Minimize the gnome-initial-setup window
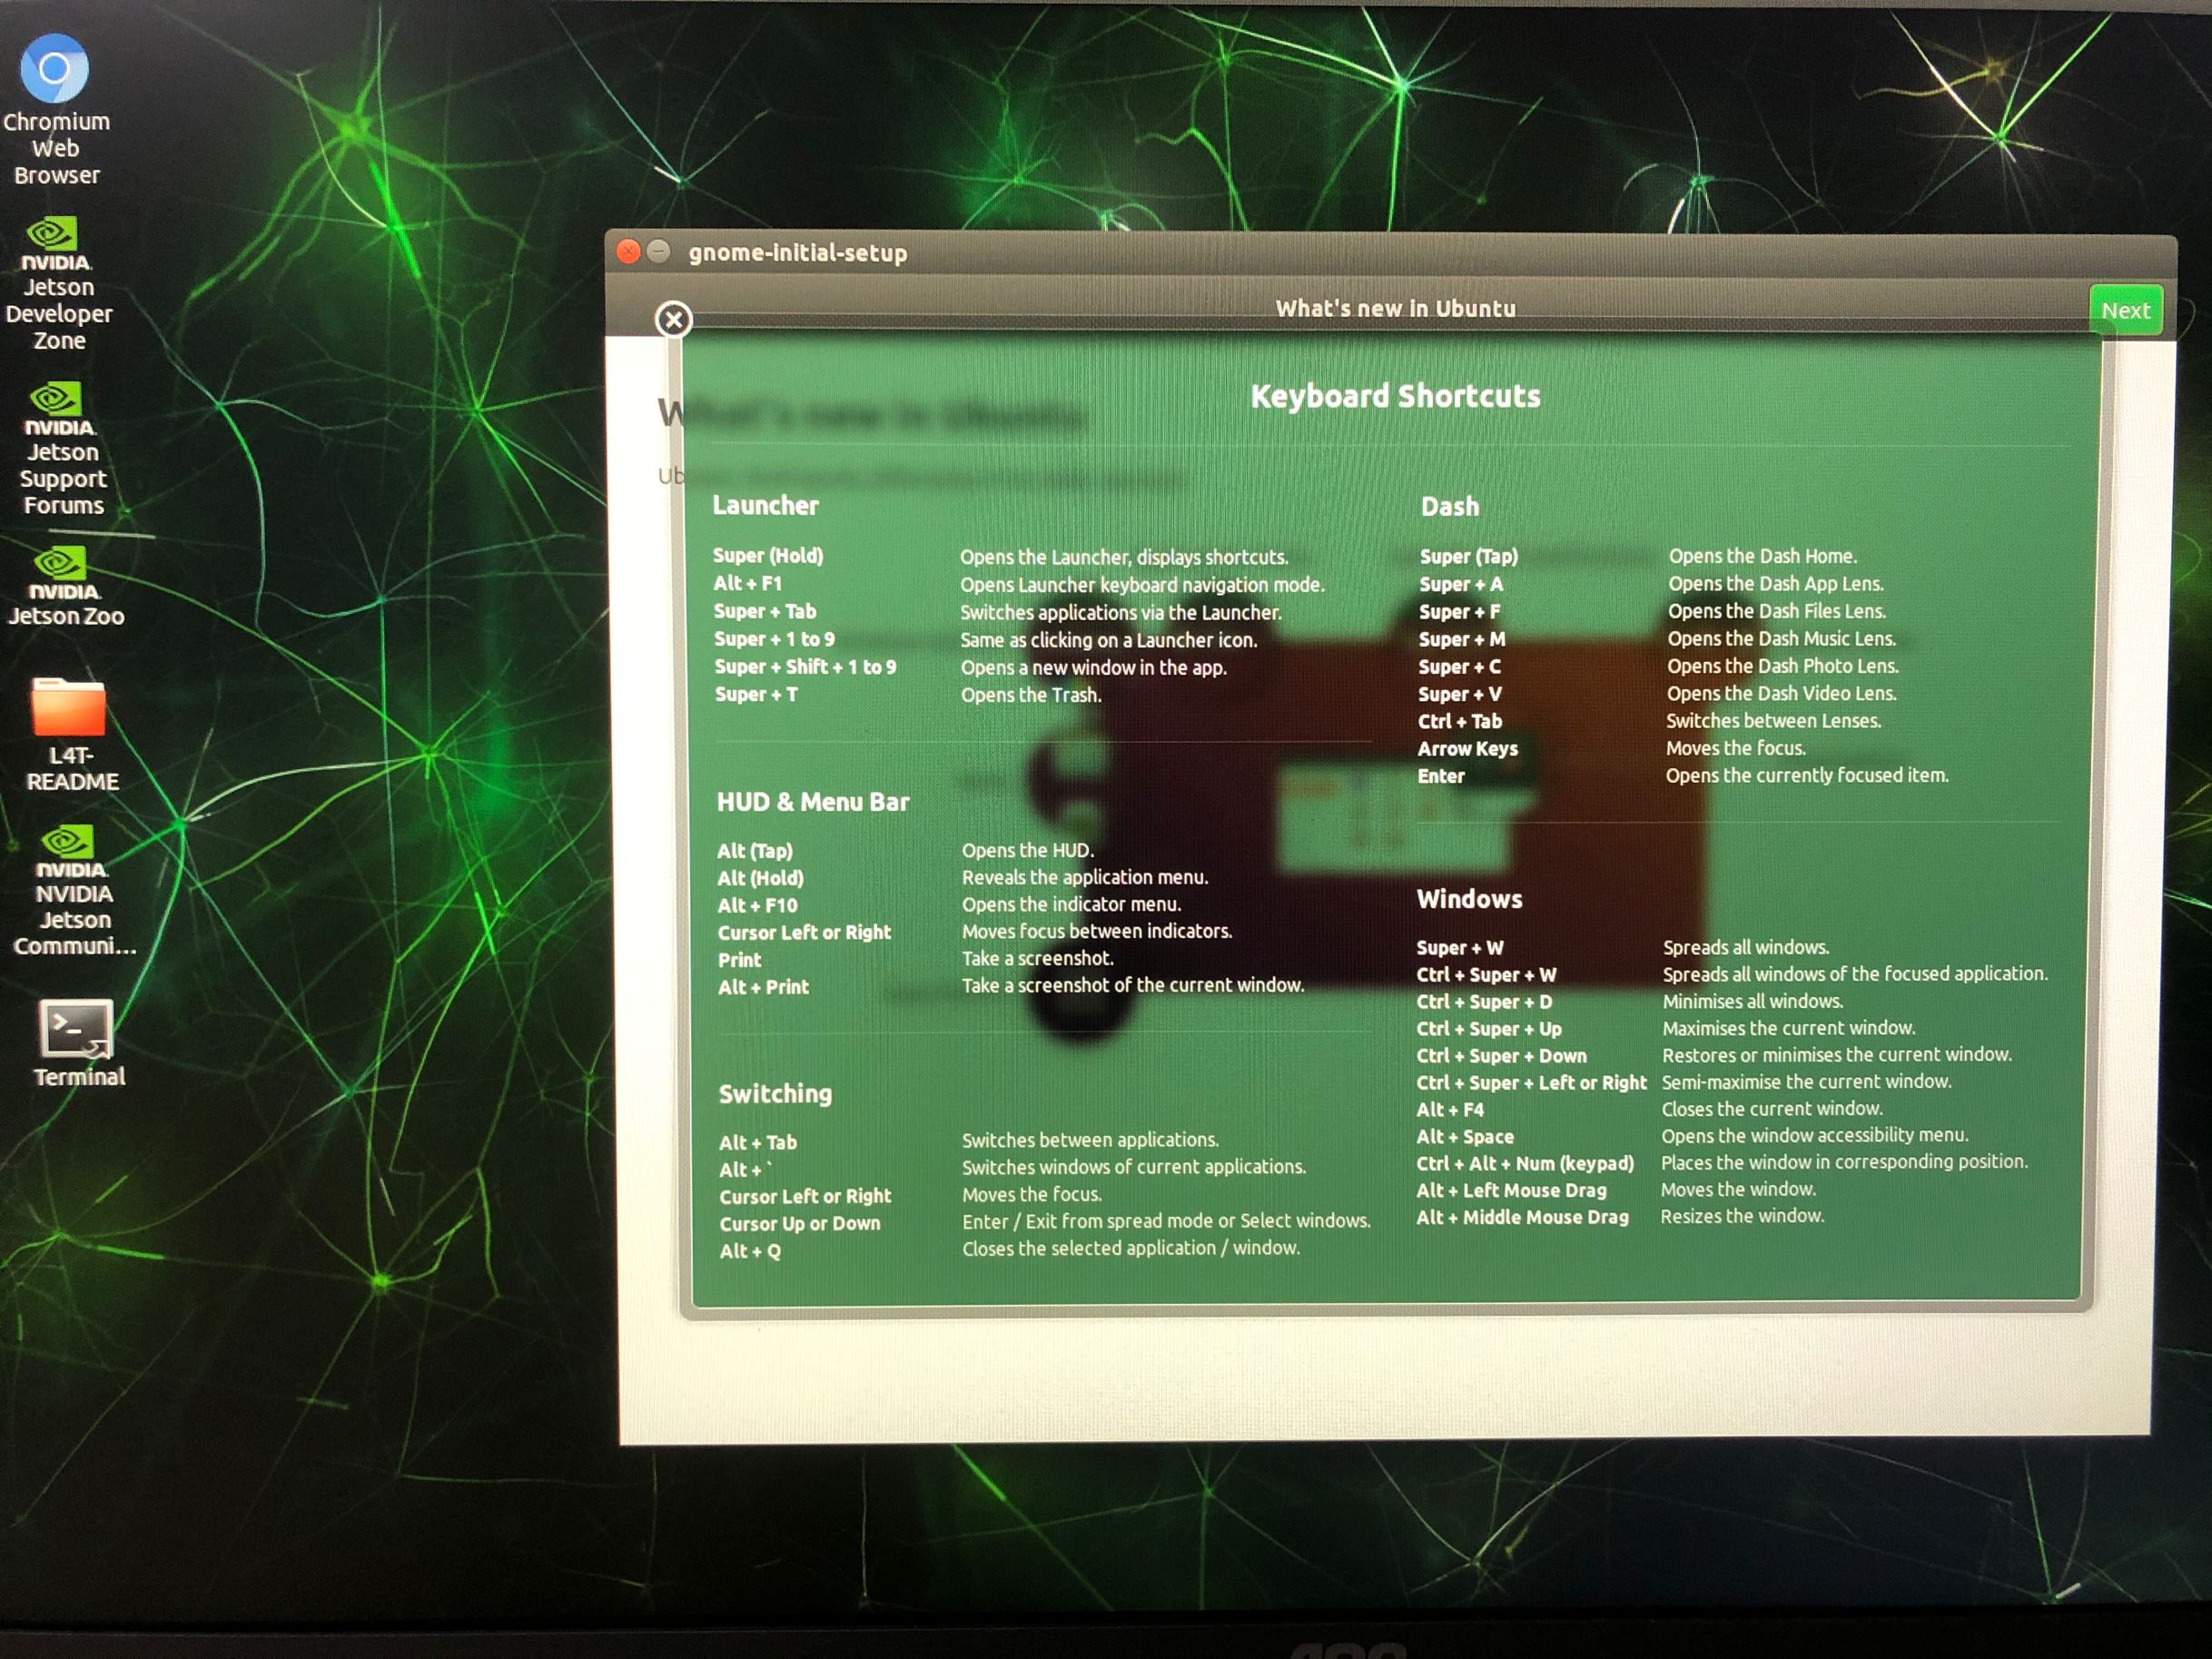Image resolution: width=2212 pixels, height=1659 pixels. coord(658,252)
